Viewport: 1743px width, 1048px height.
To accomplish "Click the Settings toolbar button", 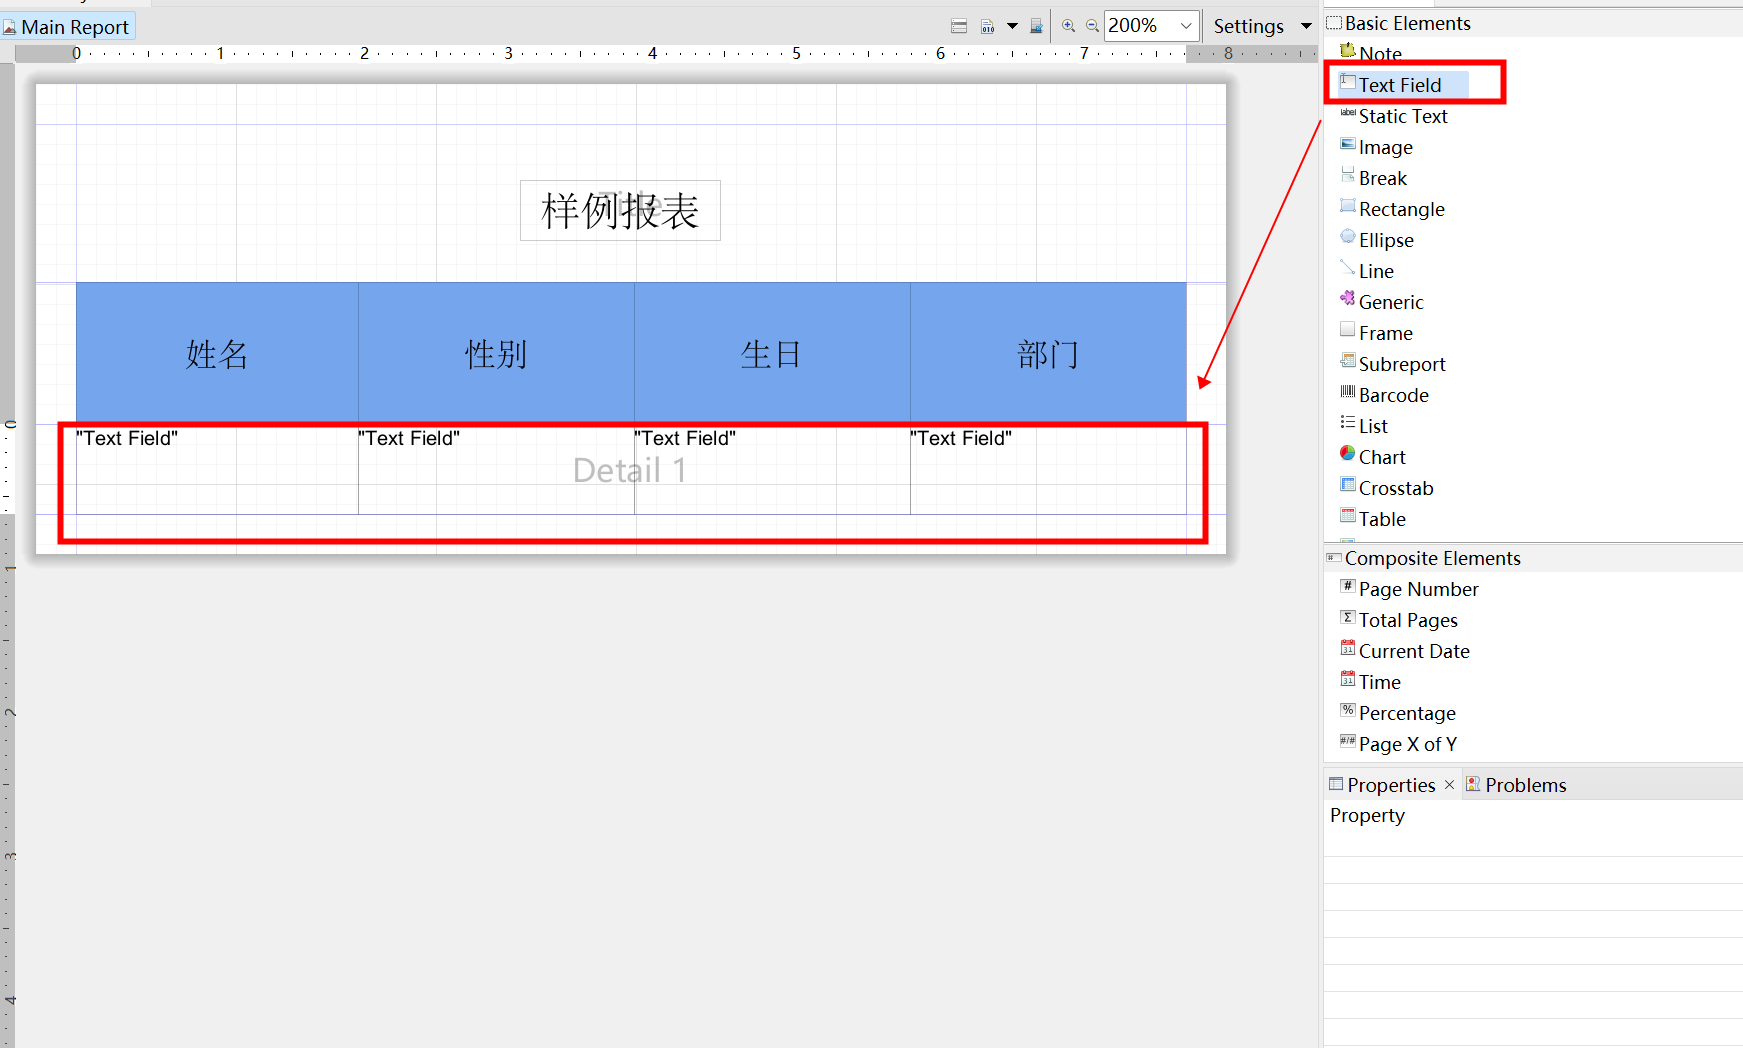I will 1248,26.
